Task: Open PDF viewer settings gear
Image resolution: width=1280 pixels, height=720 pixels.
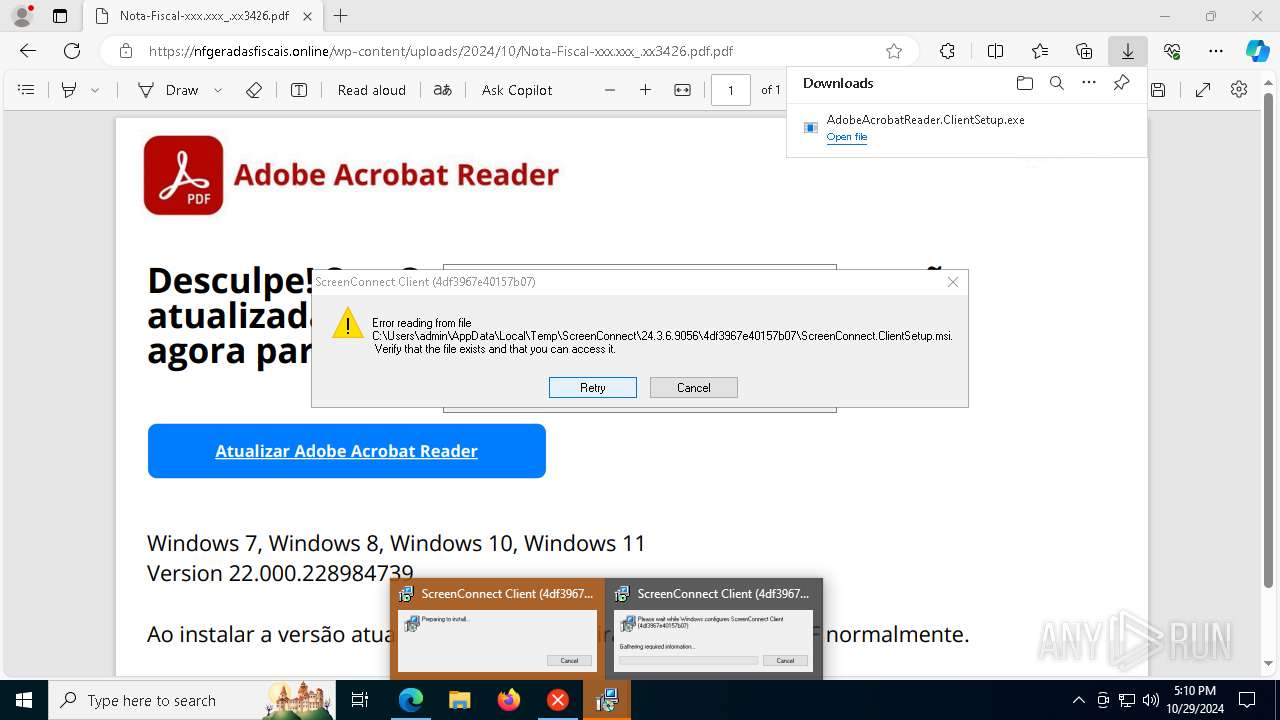Action: click(1239, 90)
